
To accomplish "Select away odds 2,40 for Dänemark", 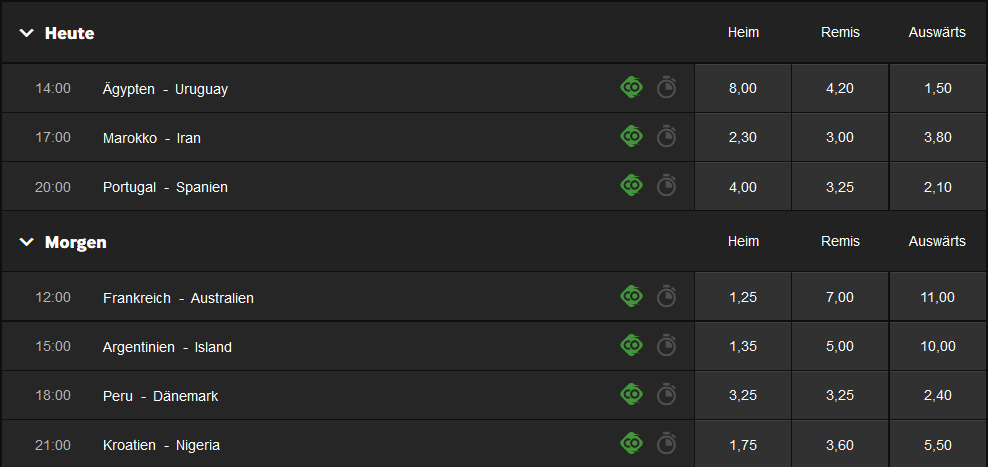I will (x=938, y=395).
